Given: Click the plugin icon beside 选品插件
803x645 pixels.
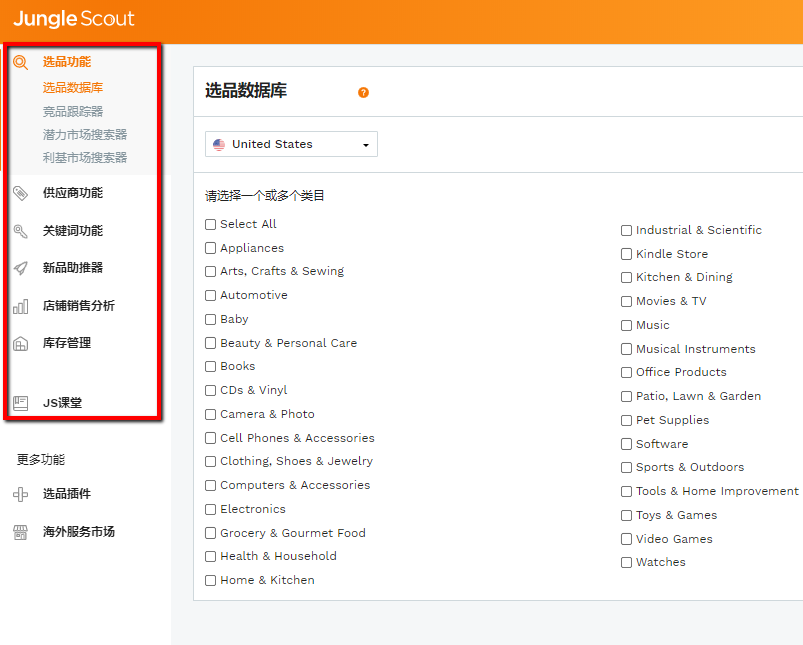Looking at the screenshot, I should tap(21, 494).
